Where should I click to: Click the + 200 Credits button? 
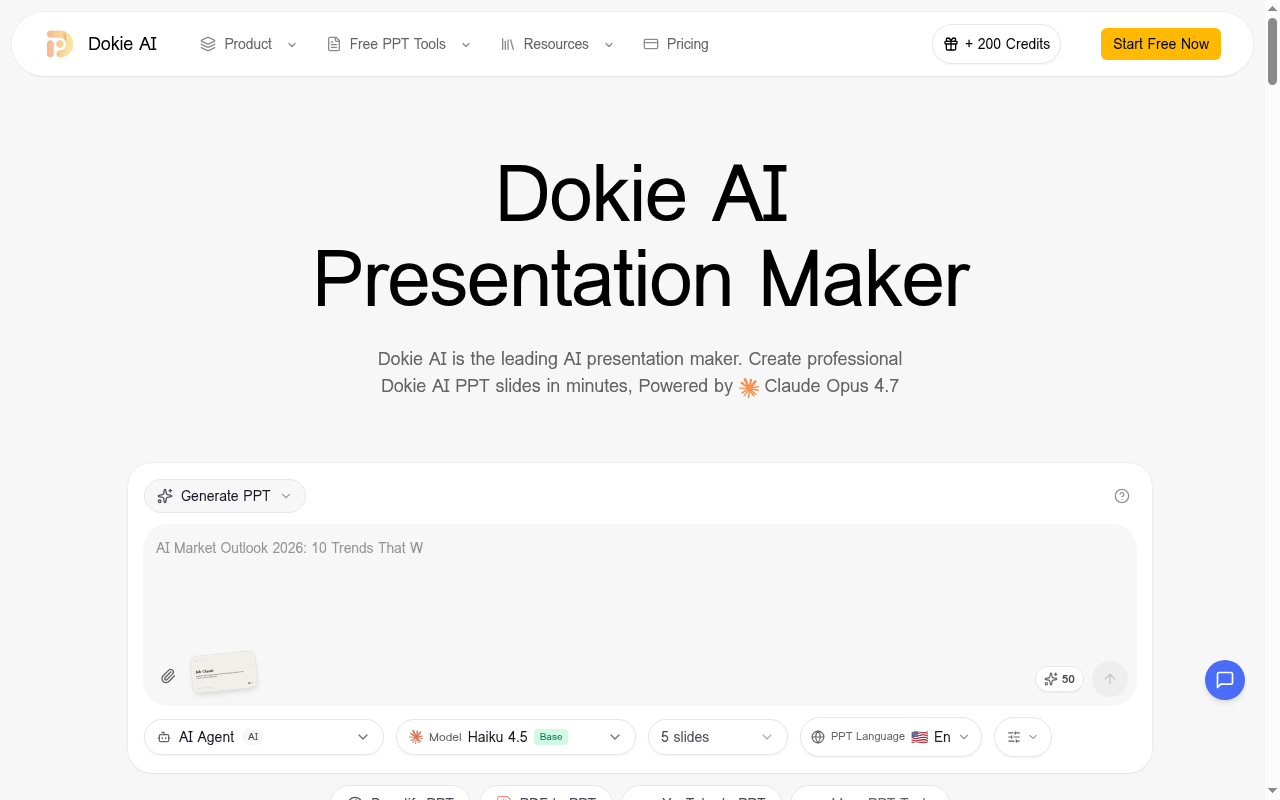click(x=996, y=44)
